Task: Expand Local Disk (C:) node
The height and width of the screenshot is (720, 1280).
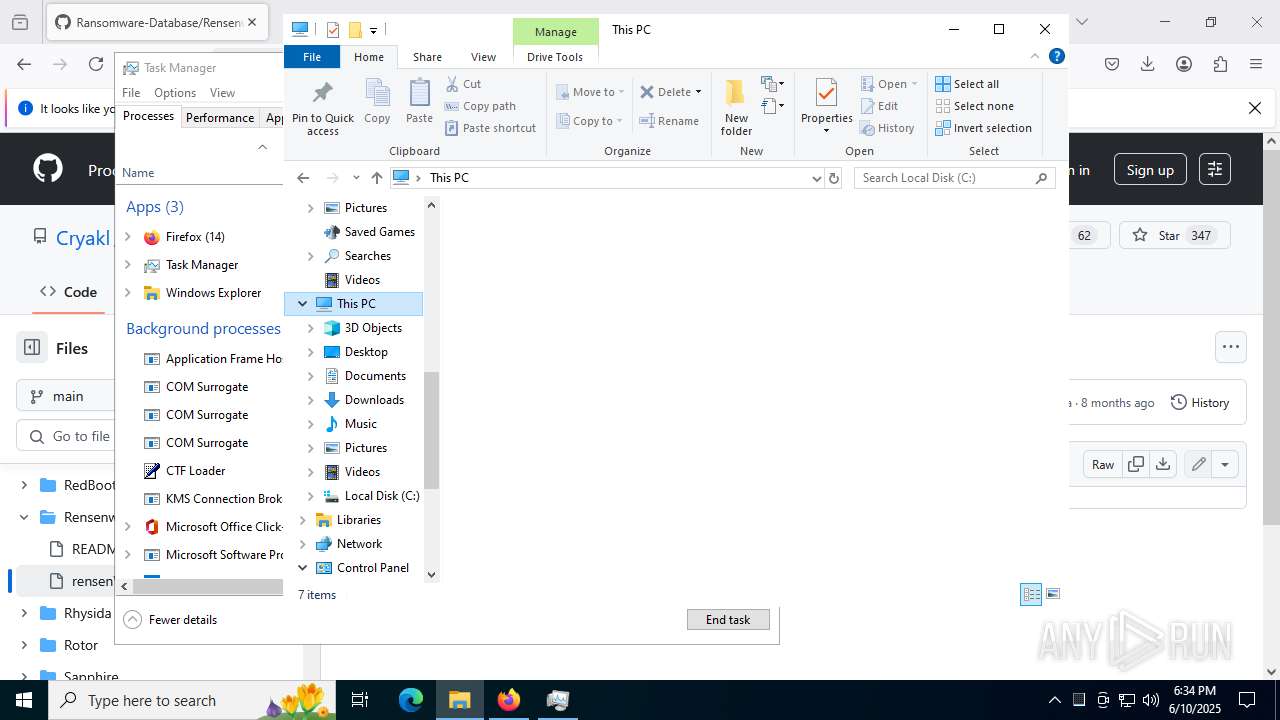Action: tap(310, 496)
